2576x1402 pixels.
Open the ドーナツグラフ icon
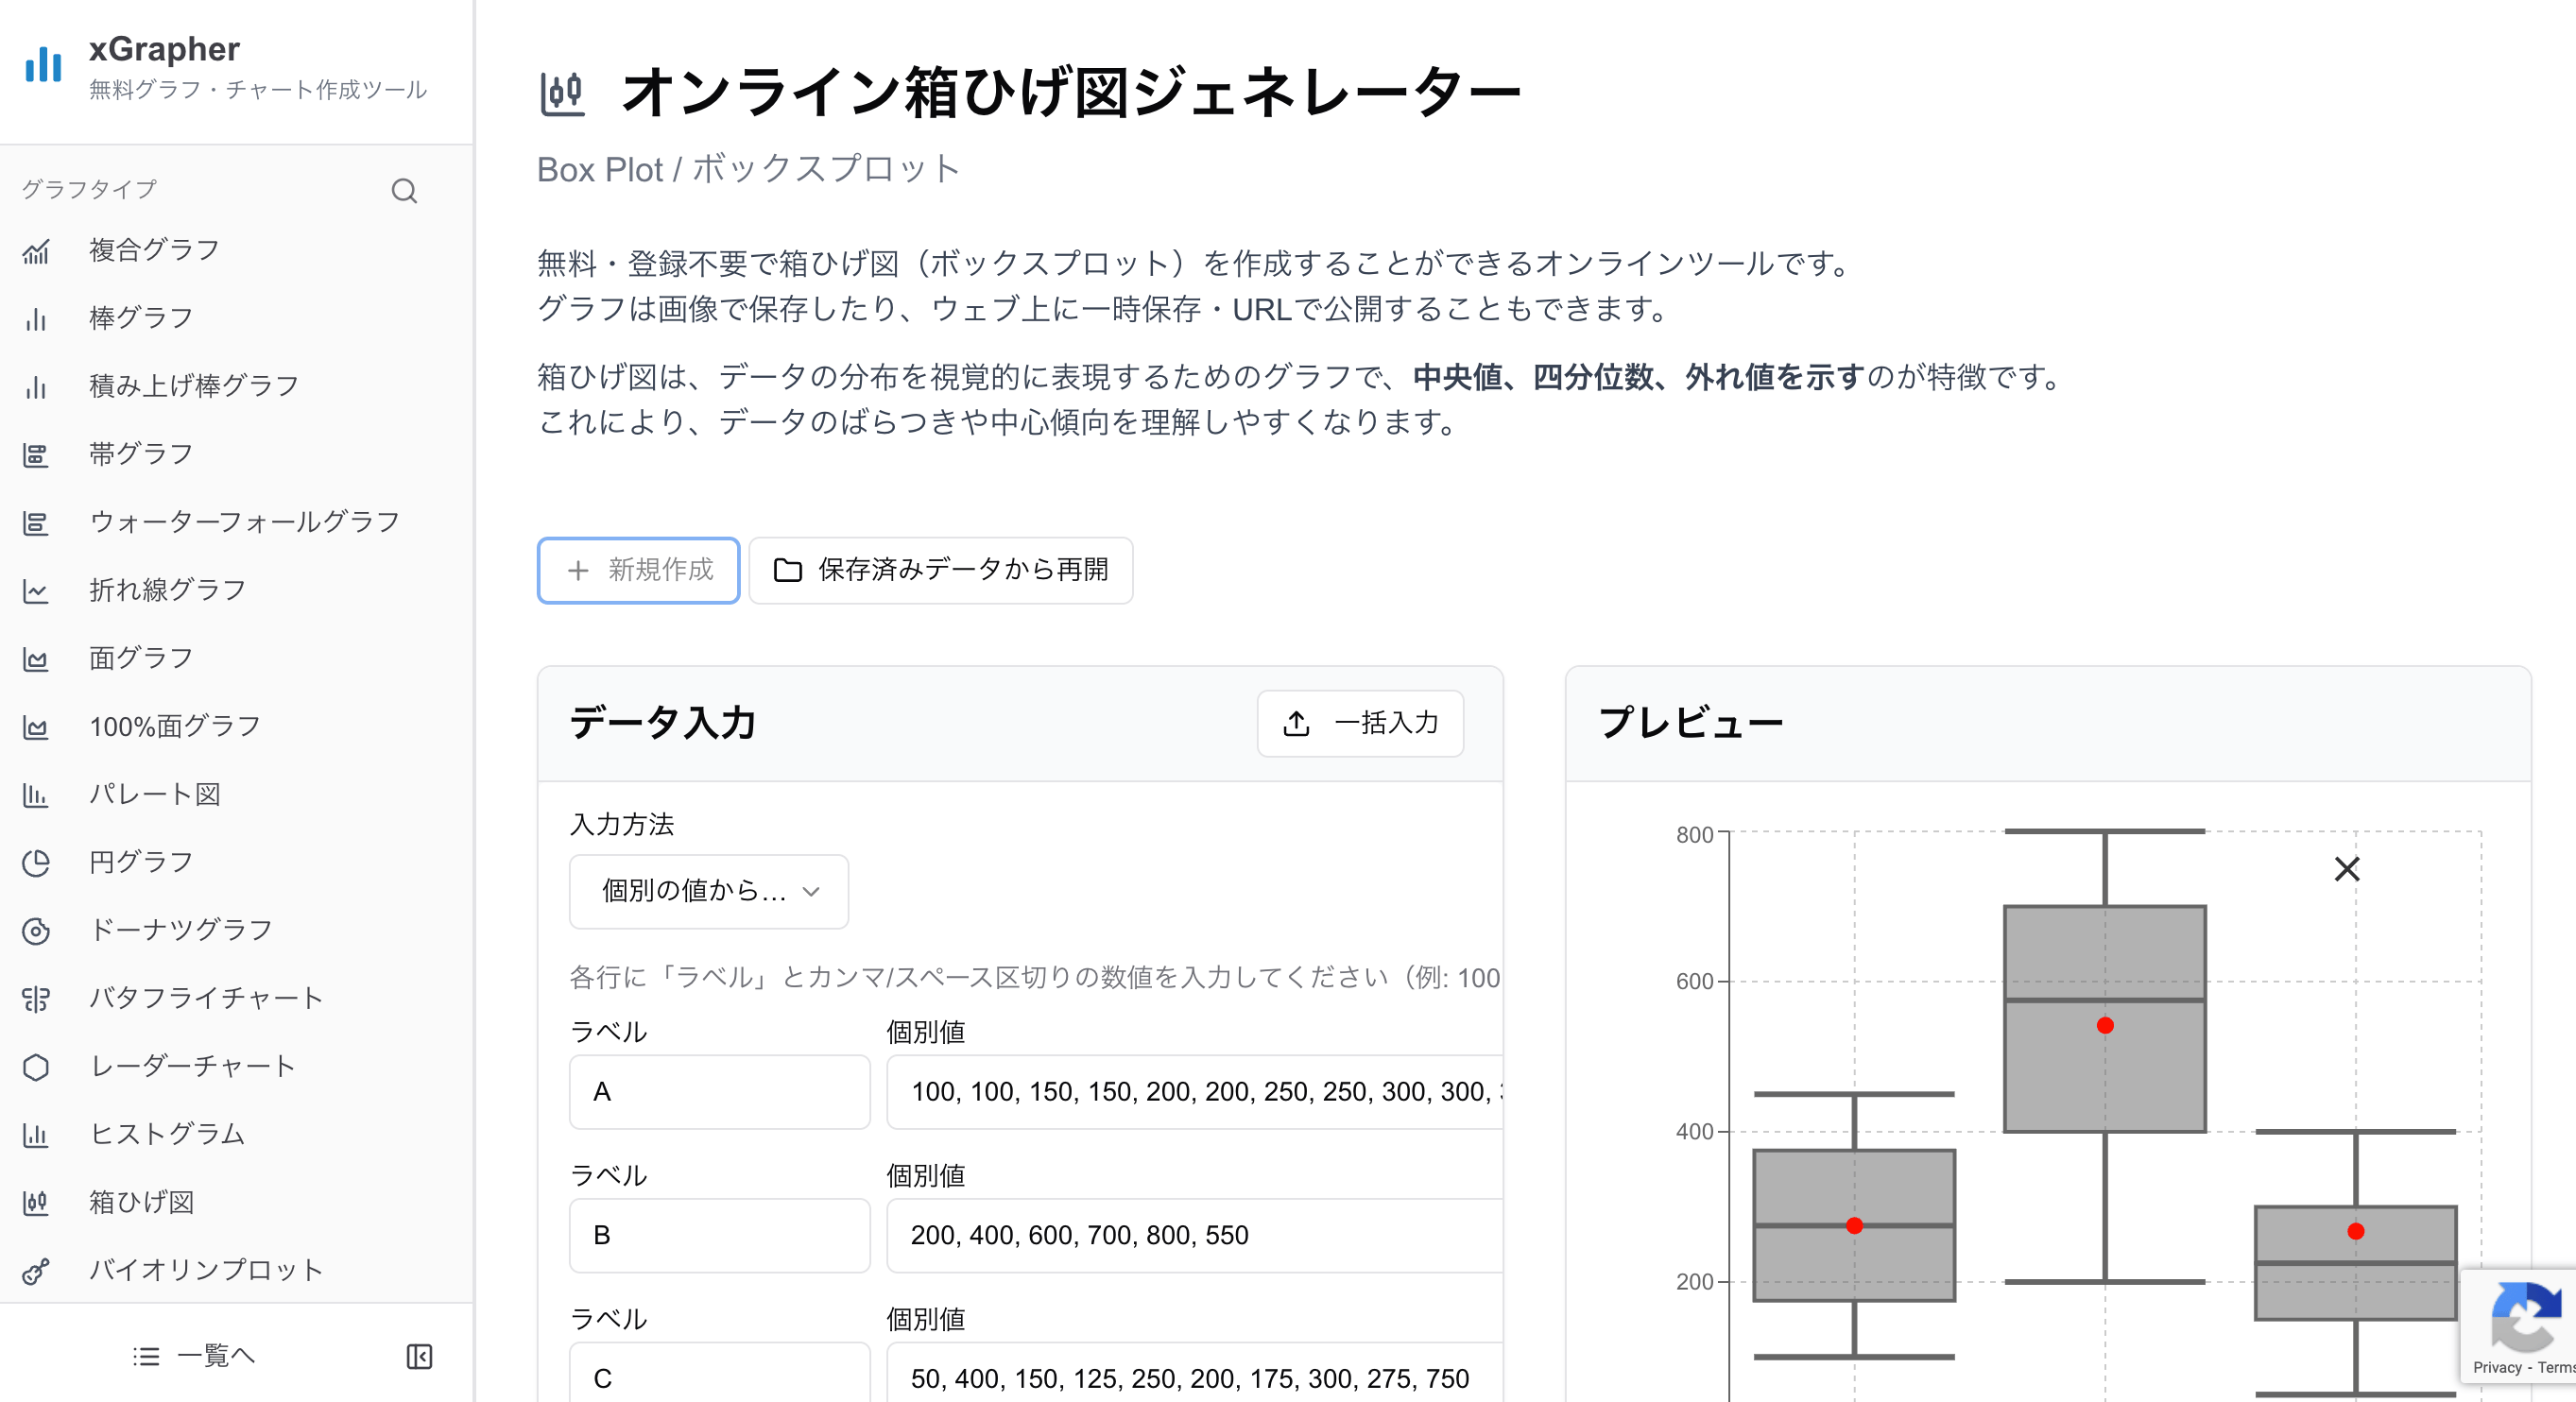[x=36, y=930]
